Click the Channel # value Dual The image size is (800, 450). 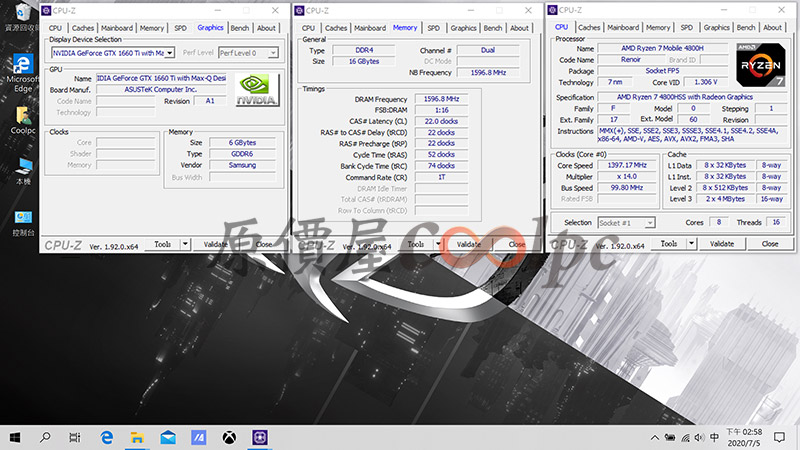(x=488, y=50)
